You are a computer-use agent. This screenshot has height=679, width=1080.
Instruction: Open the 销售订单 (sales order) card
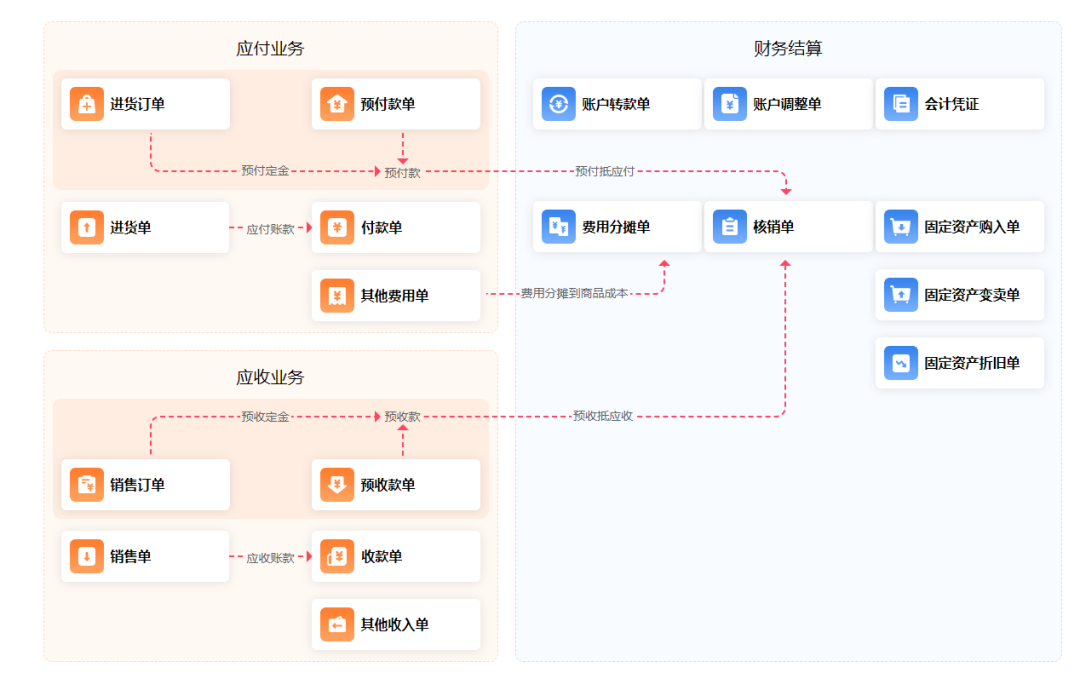tap(145, 485)
